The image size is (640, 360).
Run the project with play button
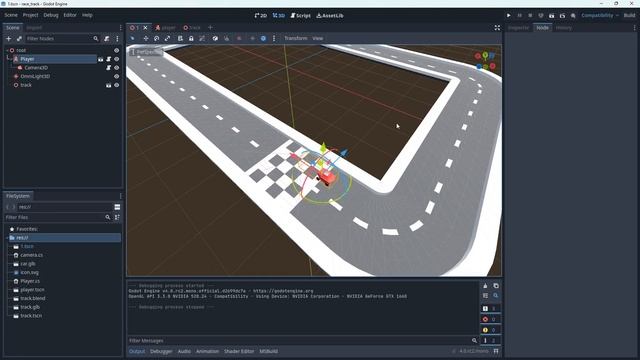(x=509, y=16)
